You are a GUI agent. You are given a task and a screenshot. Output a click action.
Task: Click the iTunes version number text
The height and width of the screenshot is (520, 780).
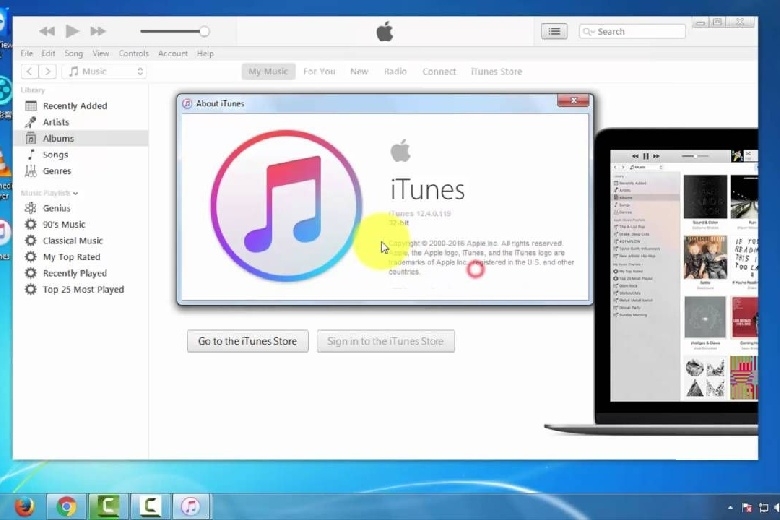[420, 213]
